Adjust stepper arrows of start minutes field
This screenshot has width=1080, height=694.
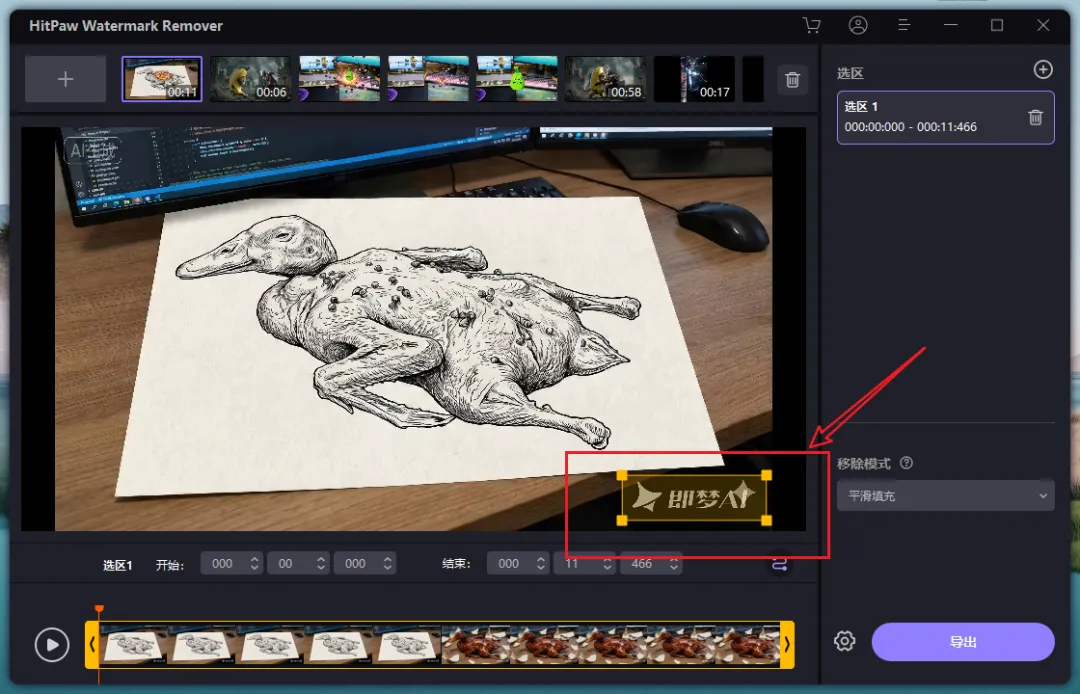(x=254, y=563)
